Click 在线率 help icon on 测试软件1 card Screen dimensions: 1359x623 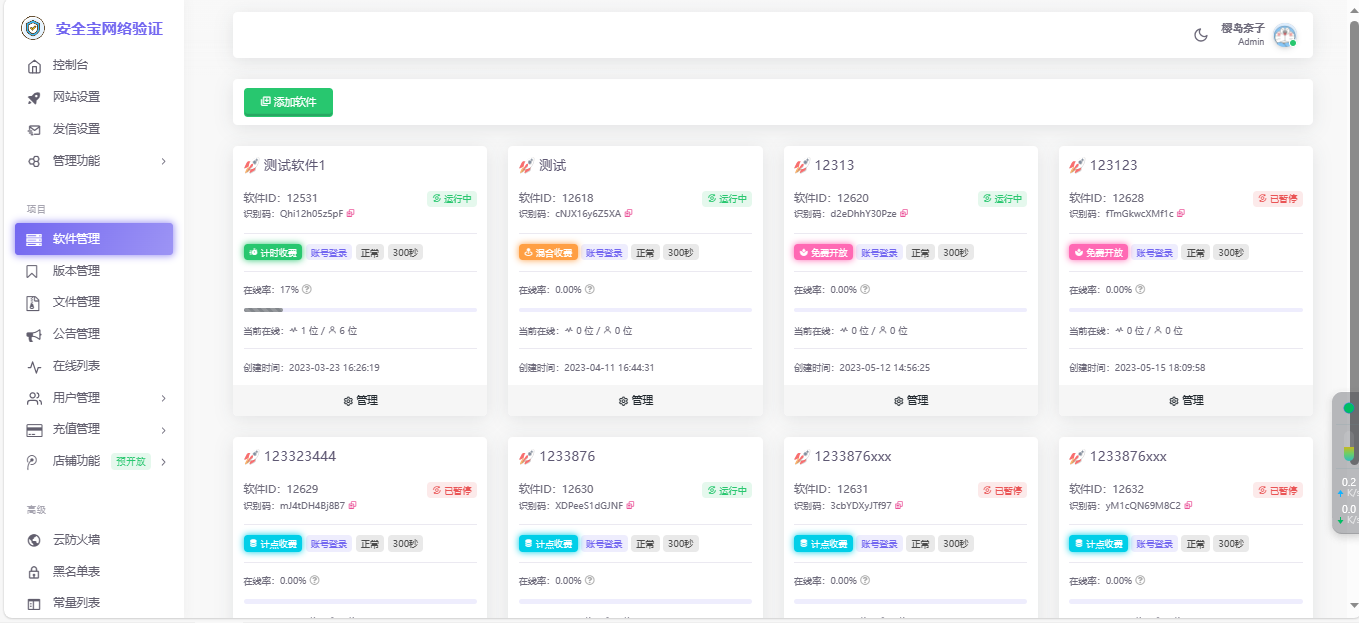(307, 289)
